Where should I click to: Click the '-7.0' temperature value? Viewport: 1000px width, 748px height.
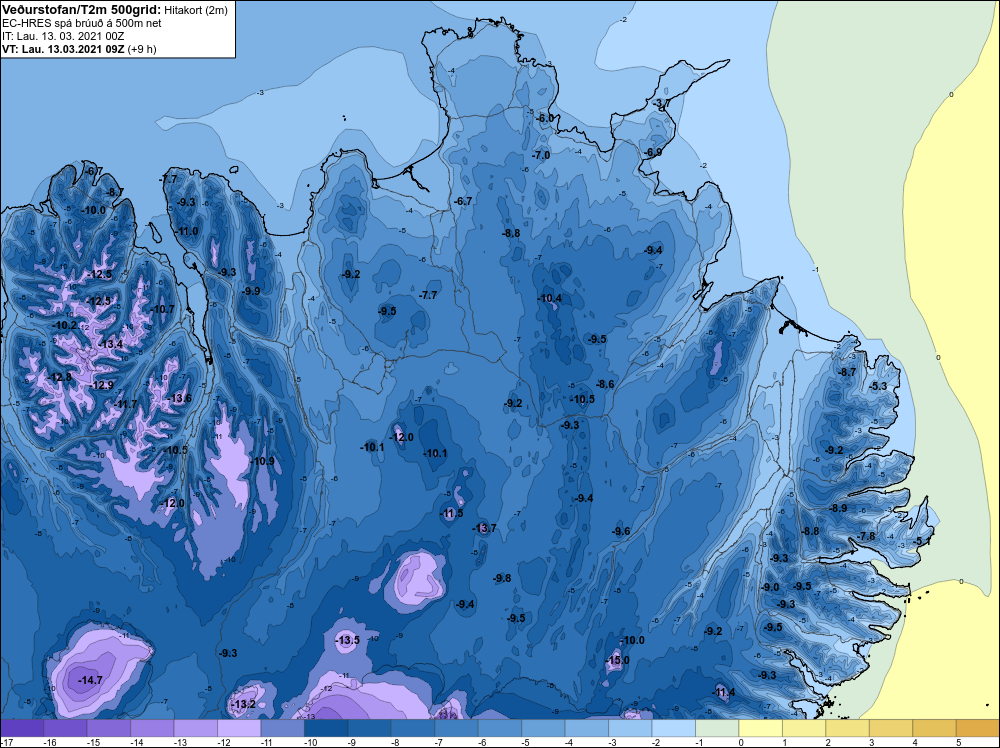(541, 155)
